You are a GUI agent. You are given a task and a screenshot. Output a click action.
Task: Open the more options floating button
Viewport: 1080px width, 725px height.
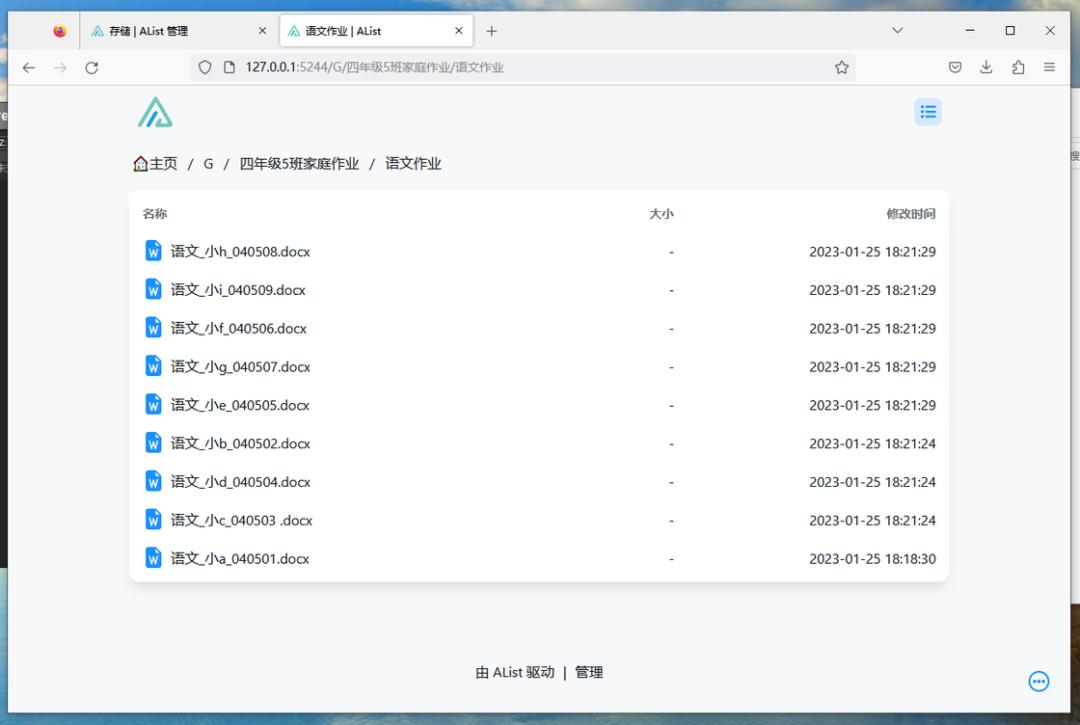point(1039,681)
